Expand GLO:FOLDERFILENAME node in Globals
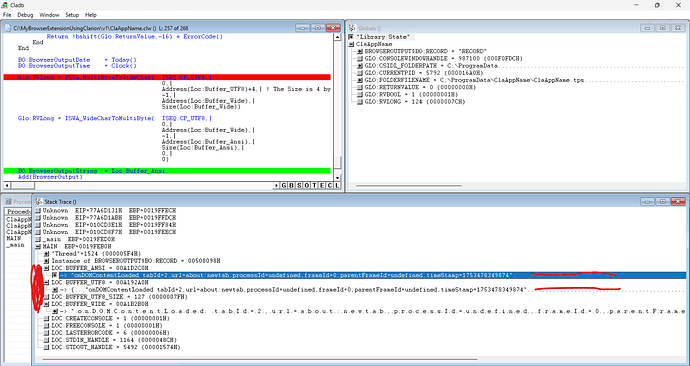690x366 pixels. coord(360,81)
